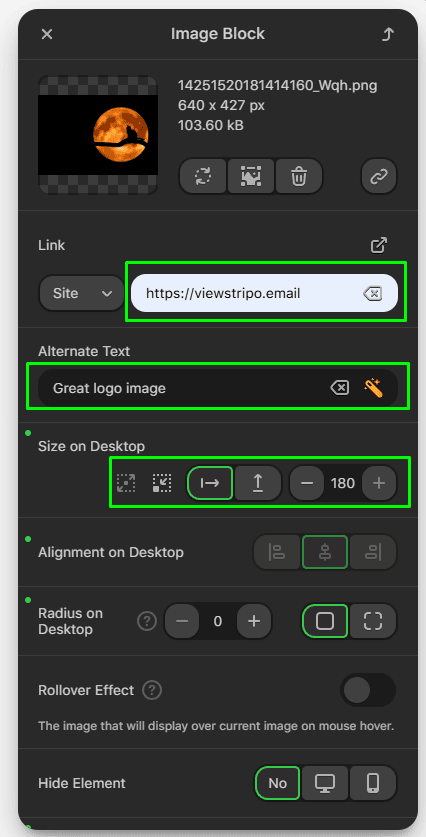Decrease the radius value
Screen dimensions: 426x837
[x=182, y=621]
